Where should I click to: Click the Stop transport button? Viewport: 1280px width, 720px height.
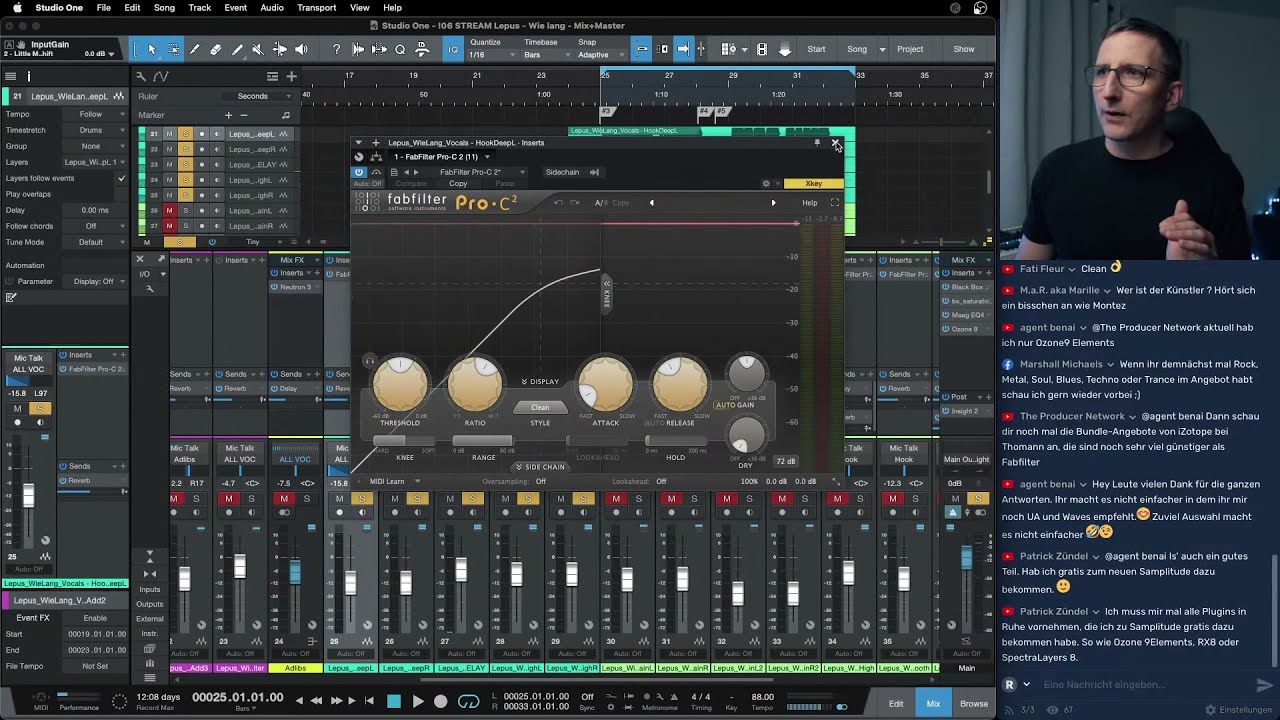394,702
